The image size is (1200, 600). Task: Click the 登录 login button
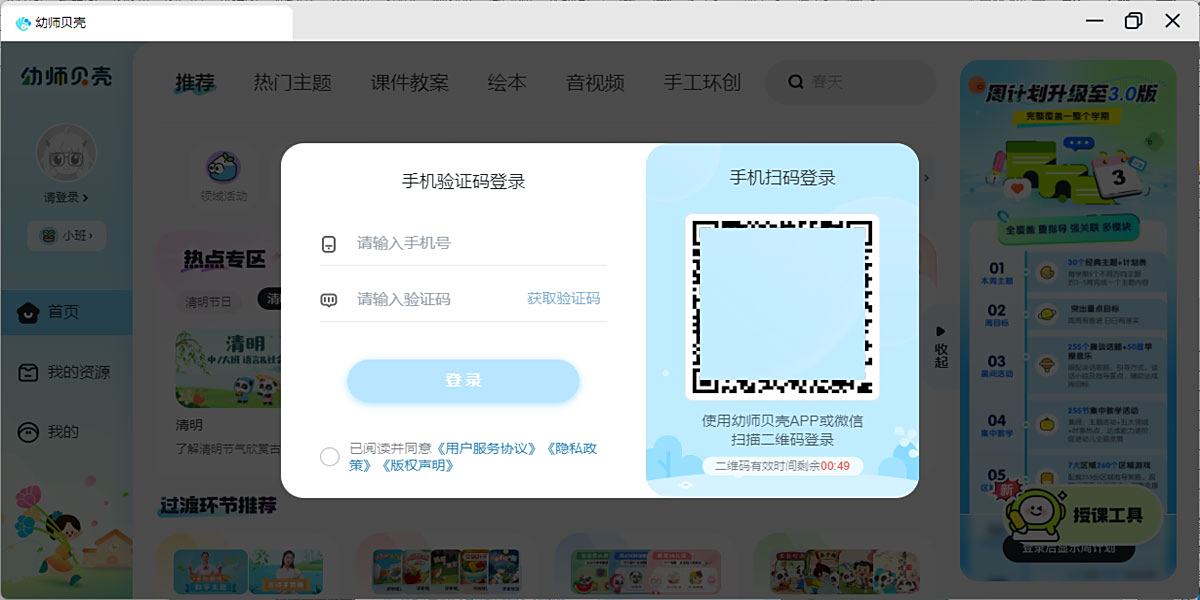point(463,381)
